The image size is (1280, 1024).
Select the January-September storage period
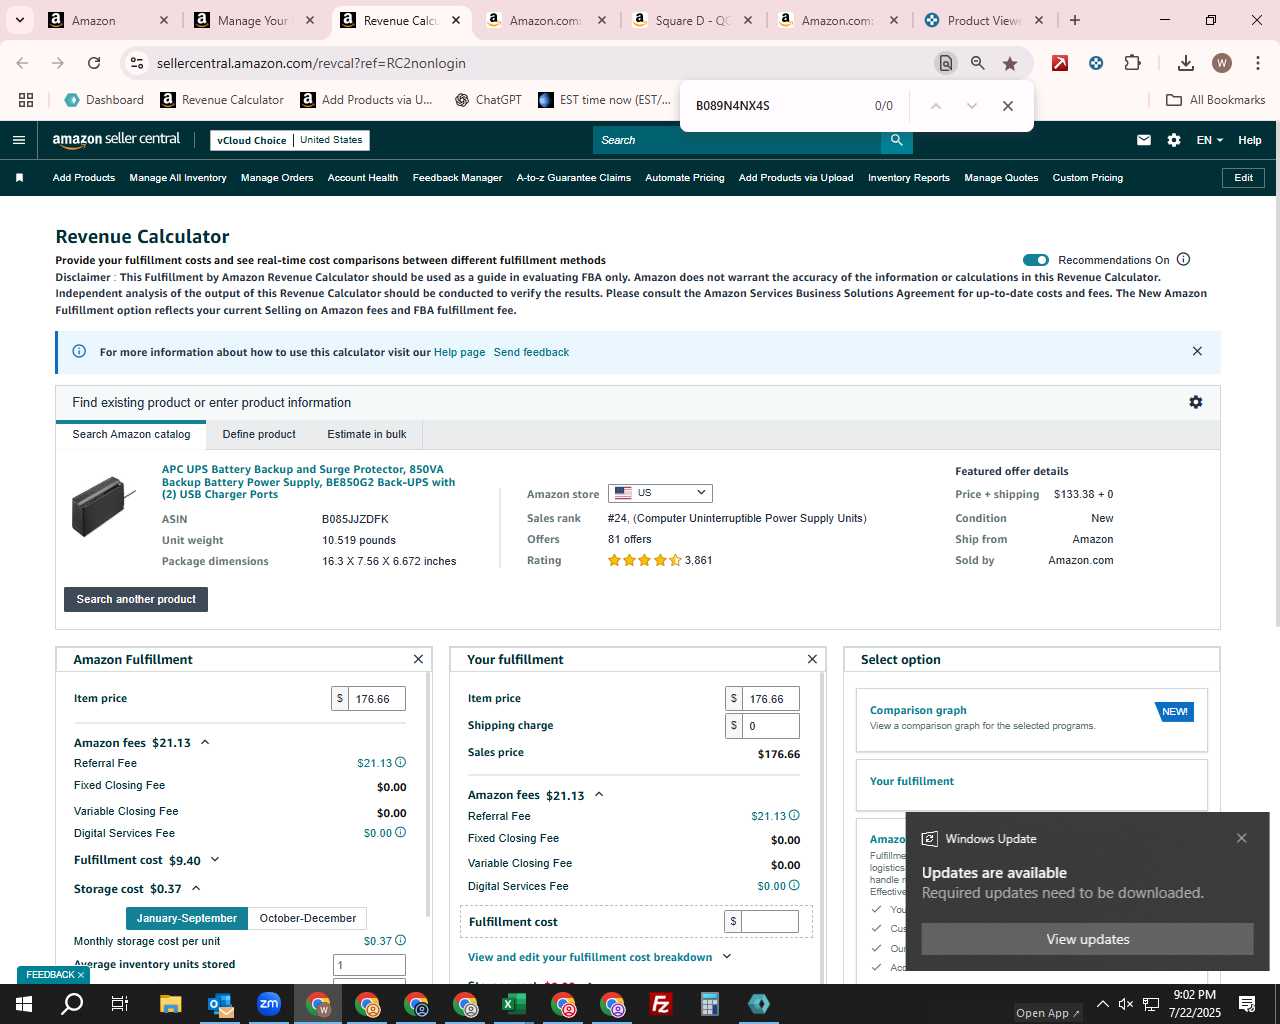click(187, 918)
